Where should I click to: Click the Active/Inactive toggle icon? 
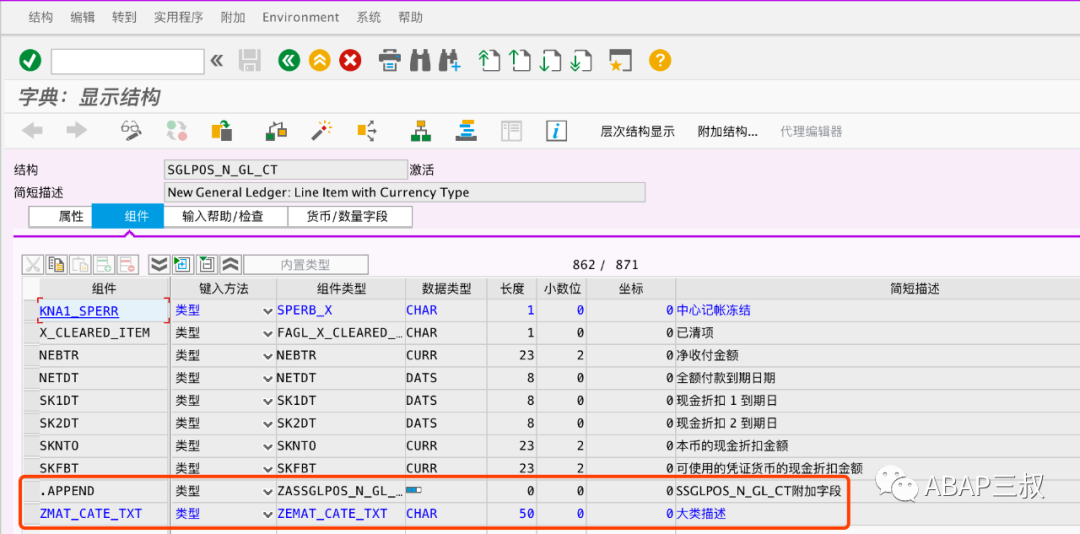tap(176, 130)
